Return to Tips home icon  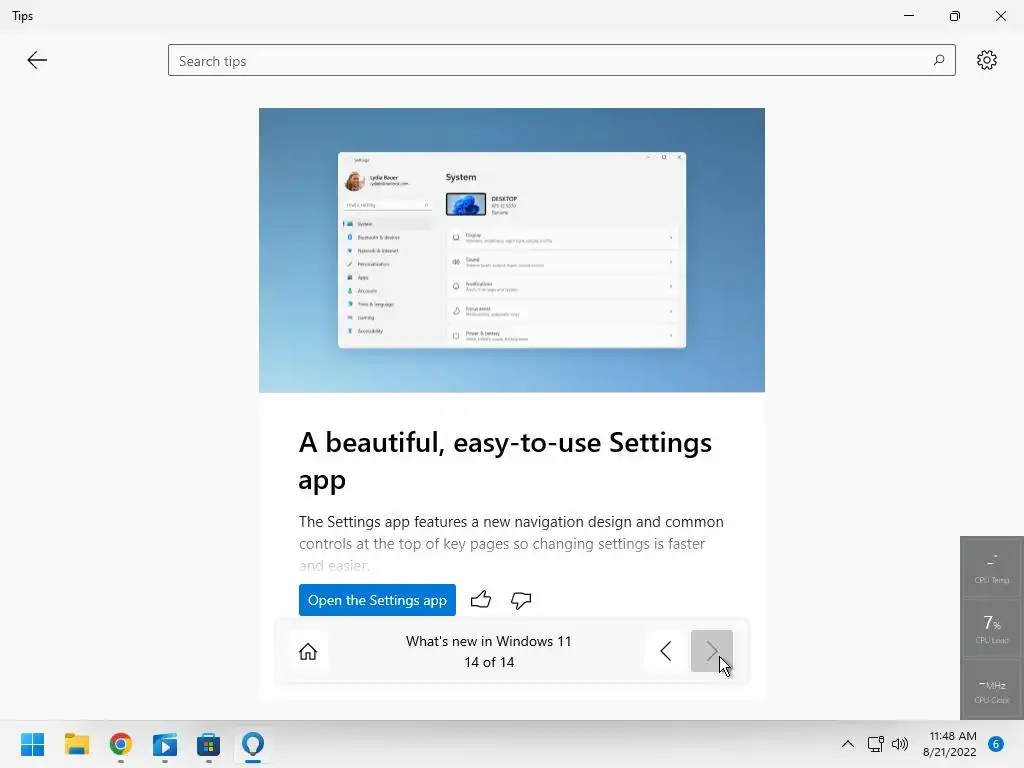[x=308, y=651]
